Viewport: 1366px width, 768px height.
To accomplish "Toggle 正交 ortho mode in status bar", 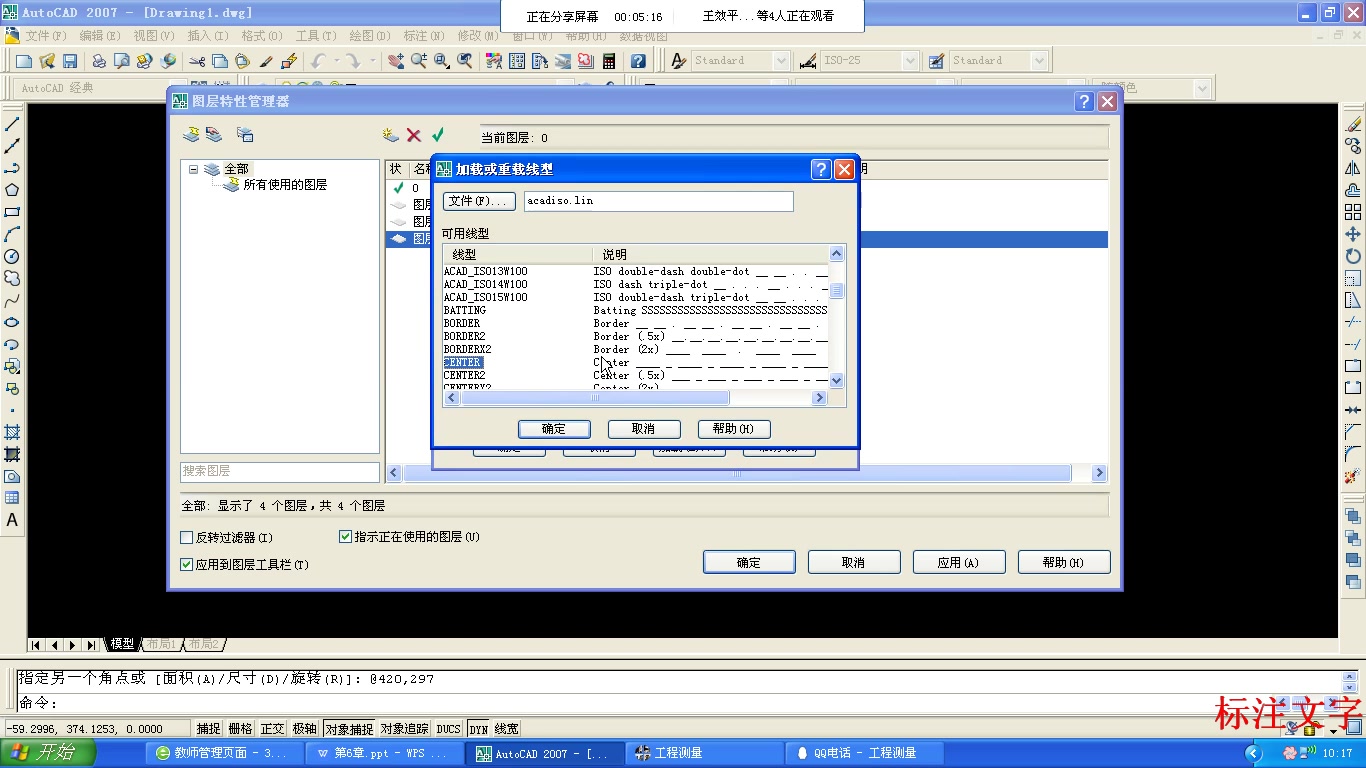I will (x=272, y=729).
